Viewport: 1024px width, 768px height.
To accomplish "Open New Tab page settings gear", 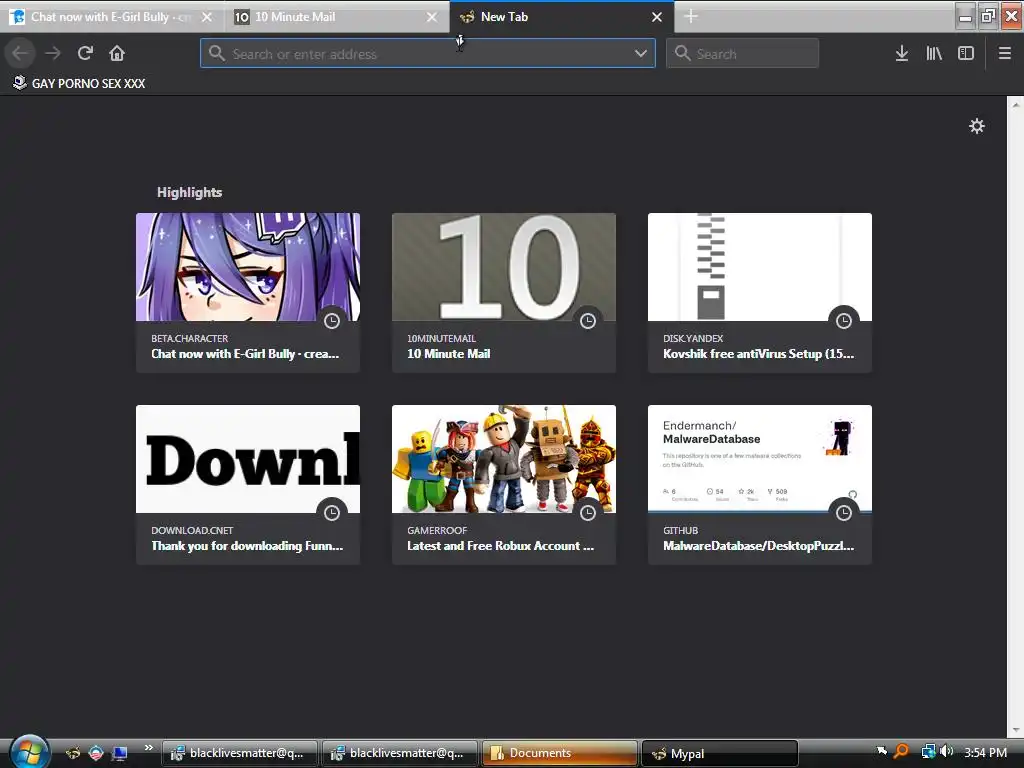I will [976, 126].
